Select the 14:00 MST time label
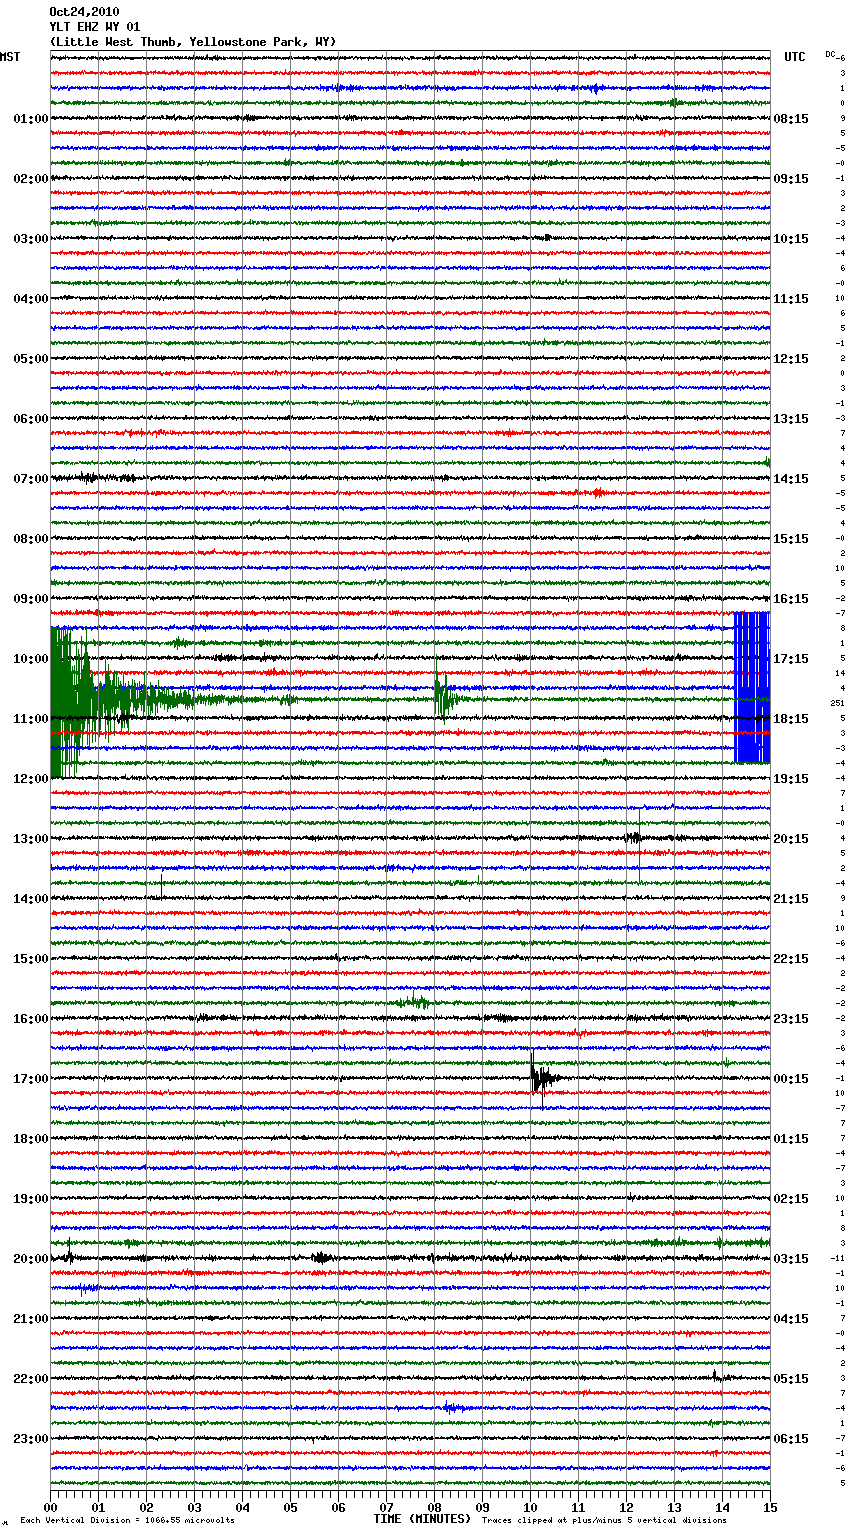The image size is (850, 1534). tap(31, 899)
